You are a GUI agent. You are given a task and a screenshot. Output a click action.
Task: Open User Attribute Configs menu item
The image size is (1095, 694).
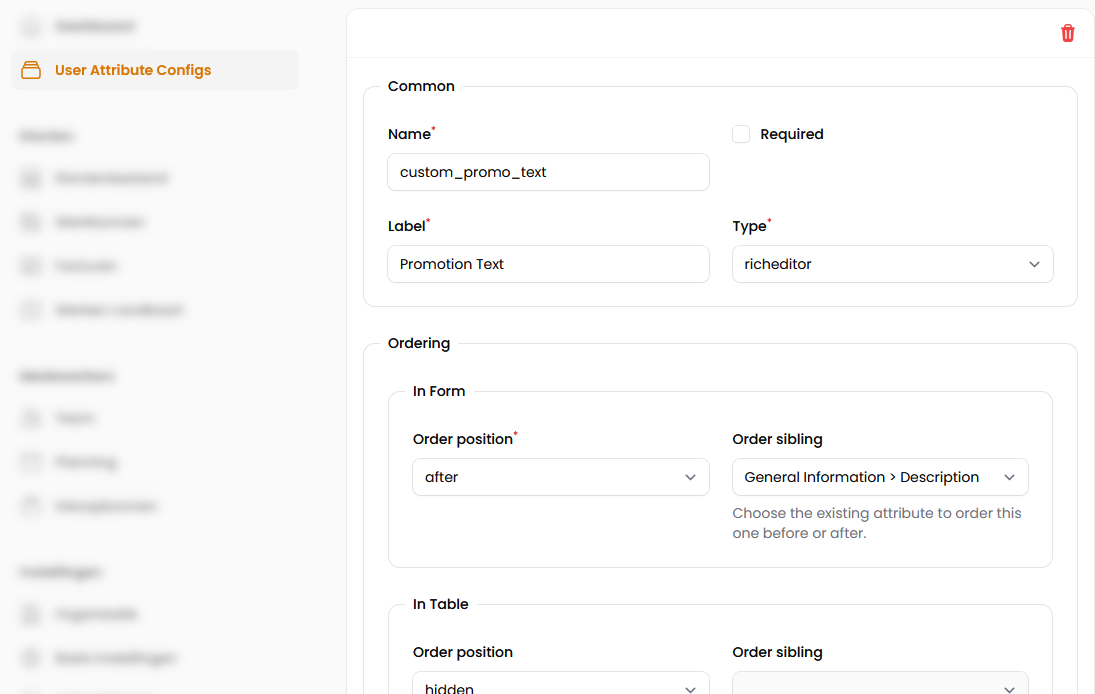(x=155, y=70)
